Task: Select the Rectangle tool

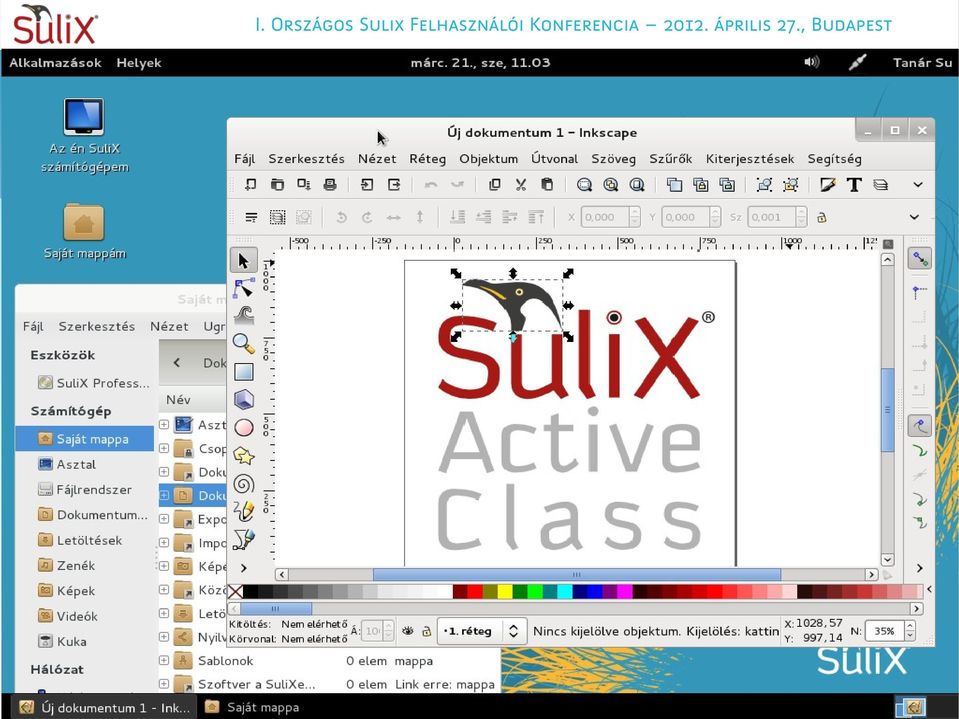Action: click(x=243, y=372)
